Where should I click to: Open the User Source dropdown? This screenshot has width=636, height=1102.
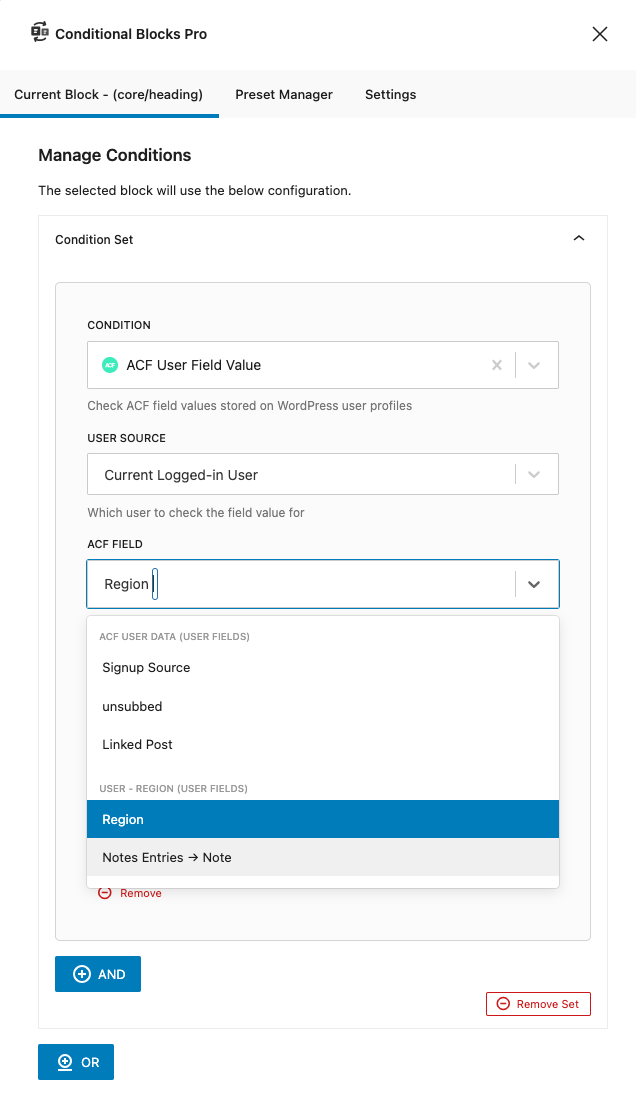534,473
